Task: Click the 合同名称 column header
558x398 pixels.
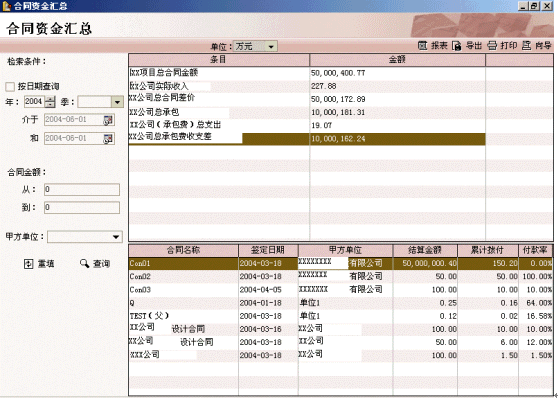Action: (x=184, y=250)
